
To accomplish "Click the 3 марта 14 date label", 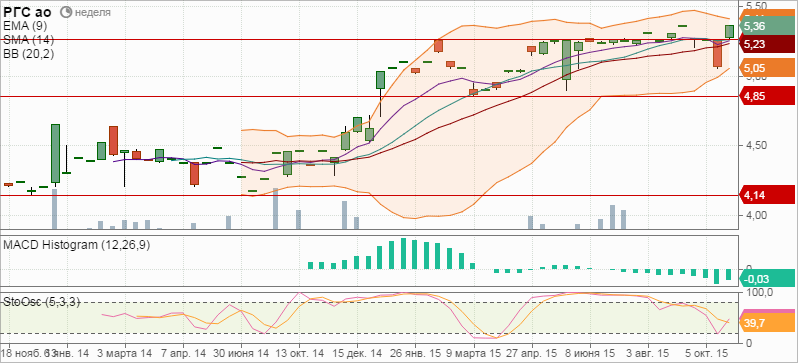I will (124, 353).
